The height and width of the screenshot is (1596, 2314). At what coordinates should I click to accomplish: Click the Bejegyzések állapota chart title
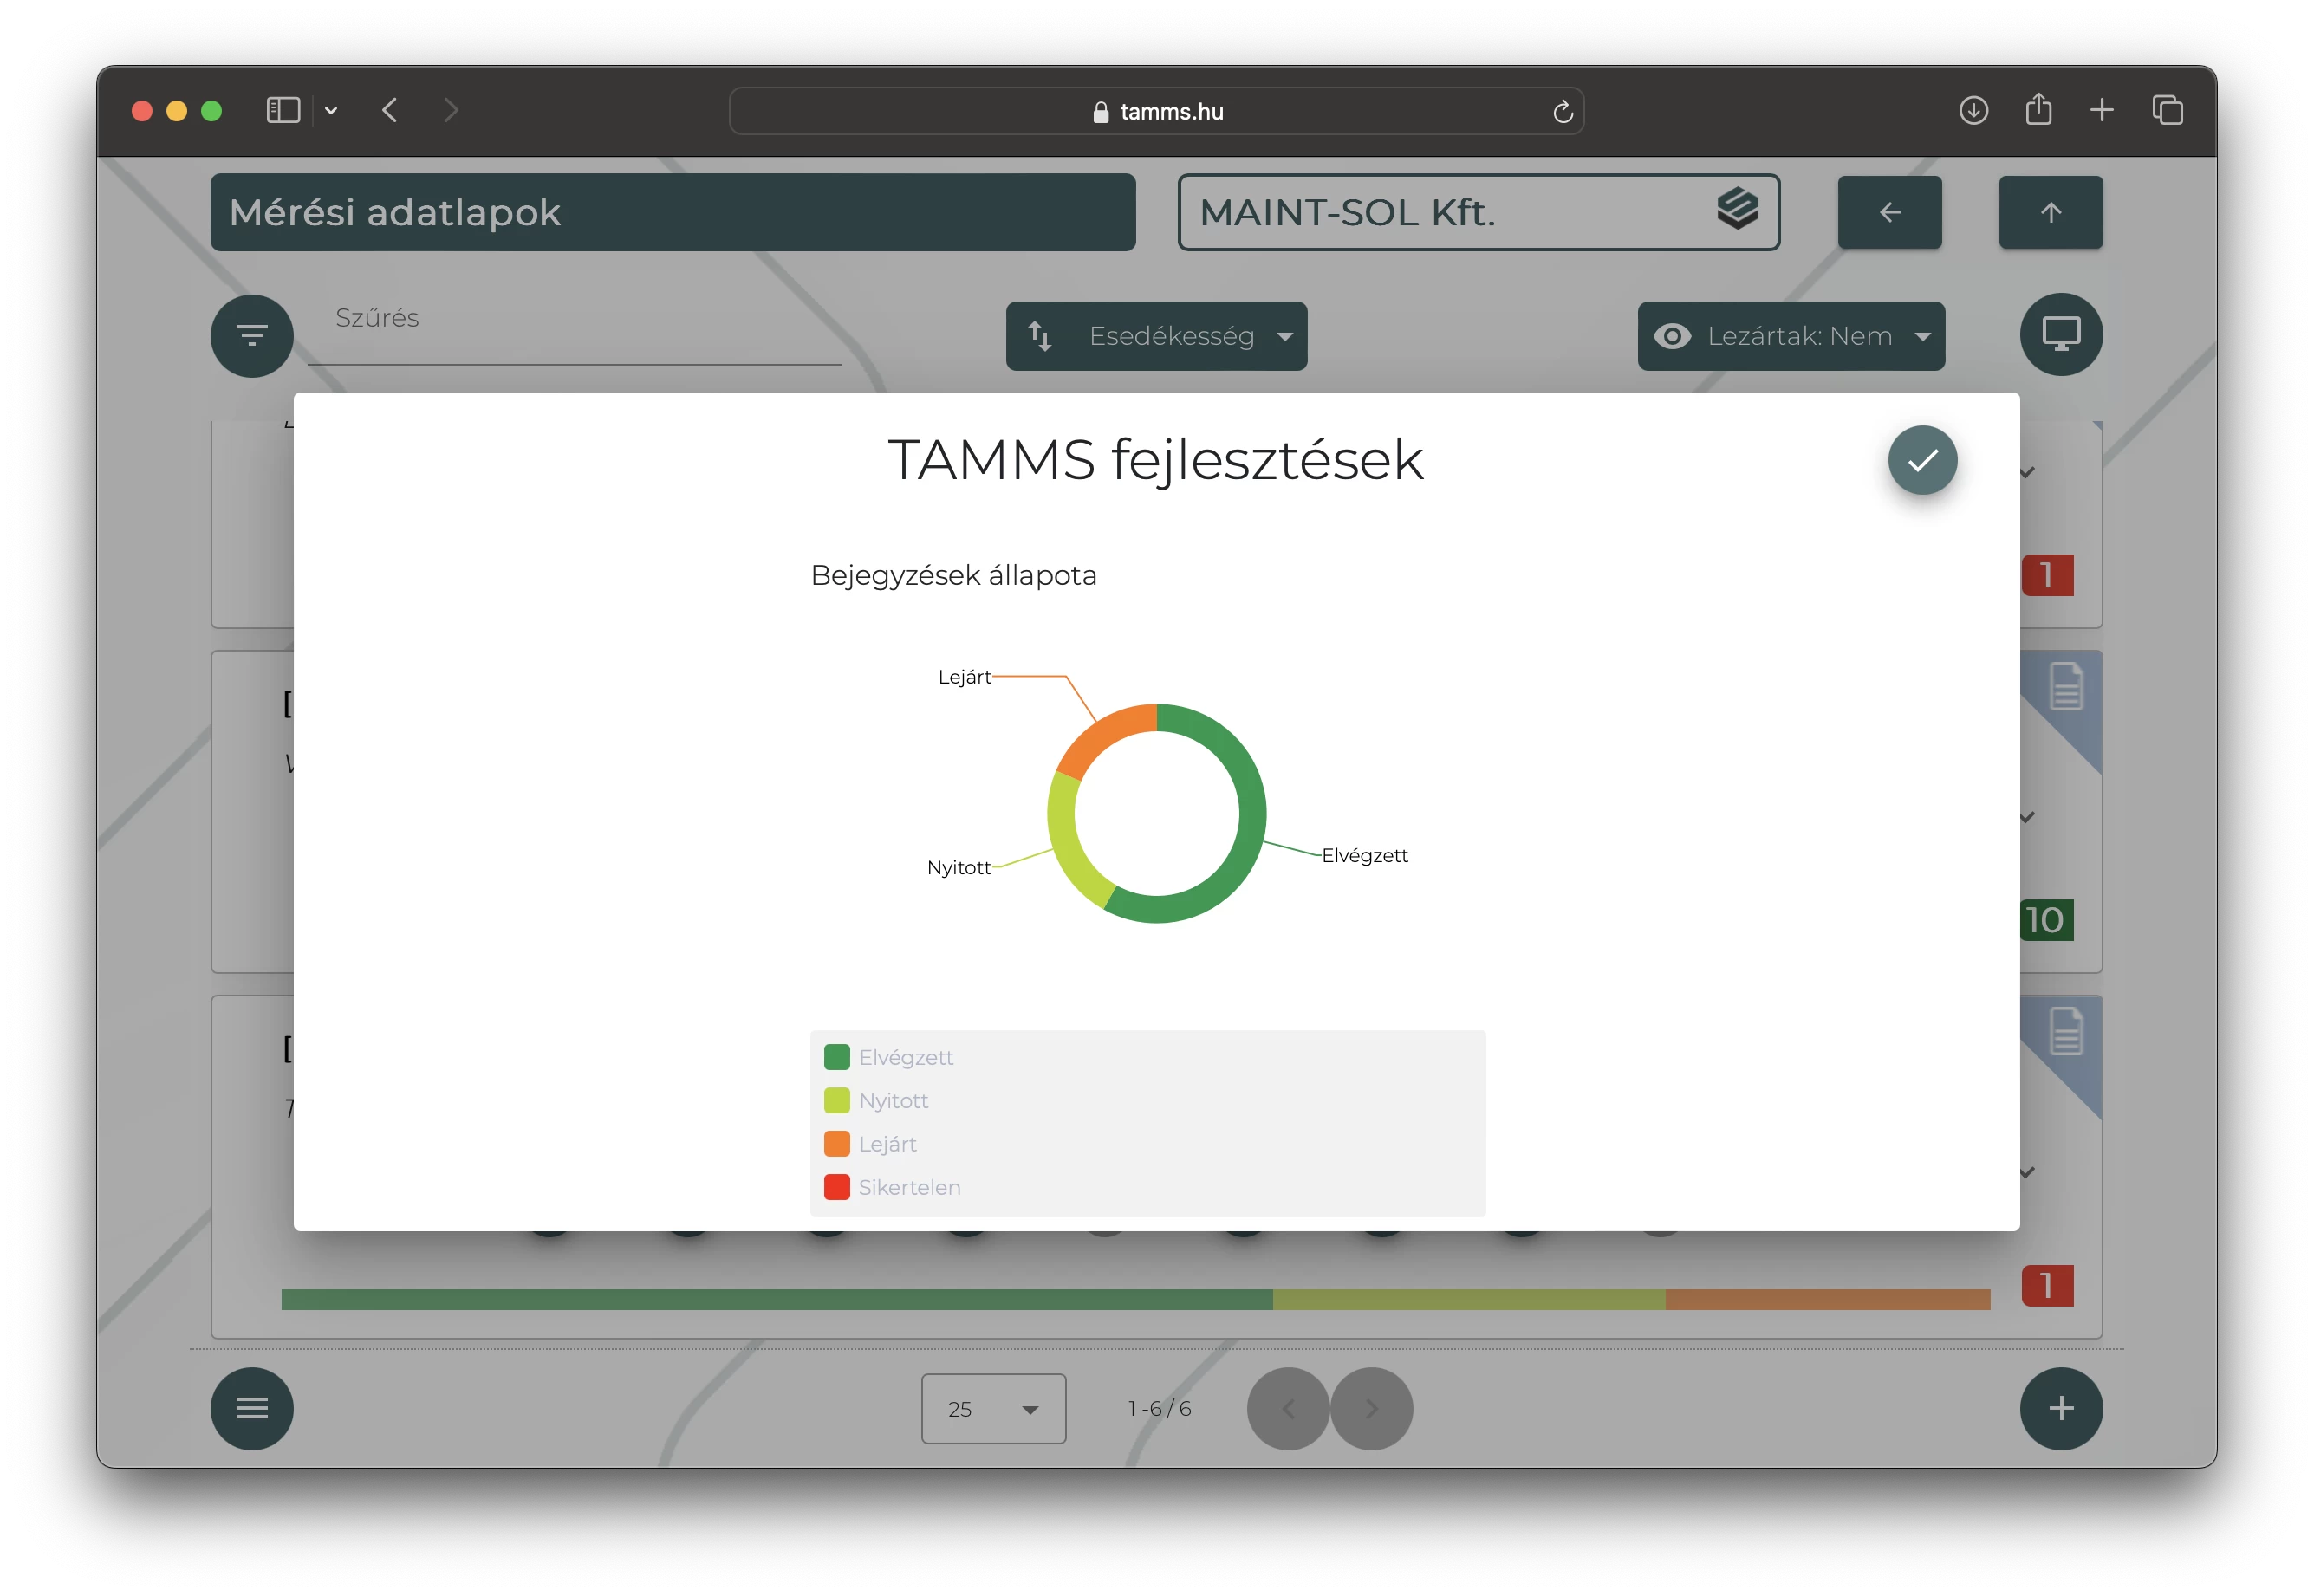tap(953, 575)
